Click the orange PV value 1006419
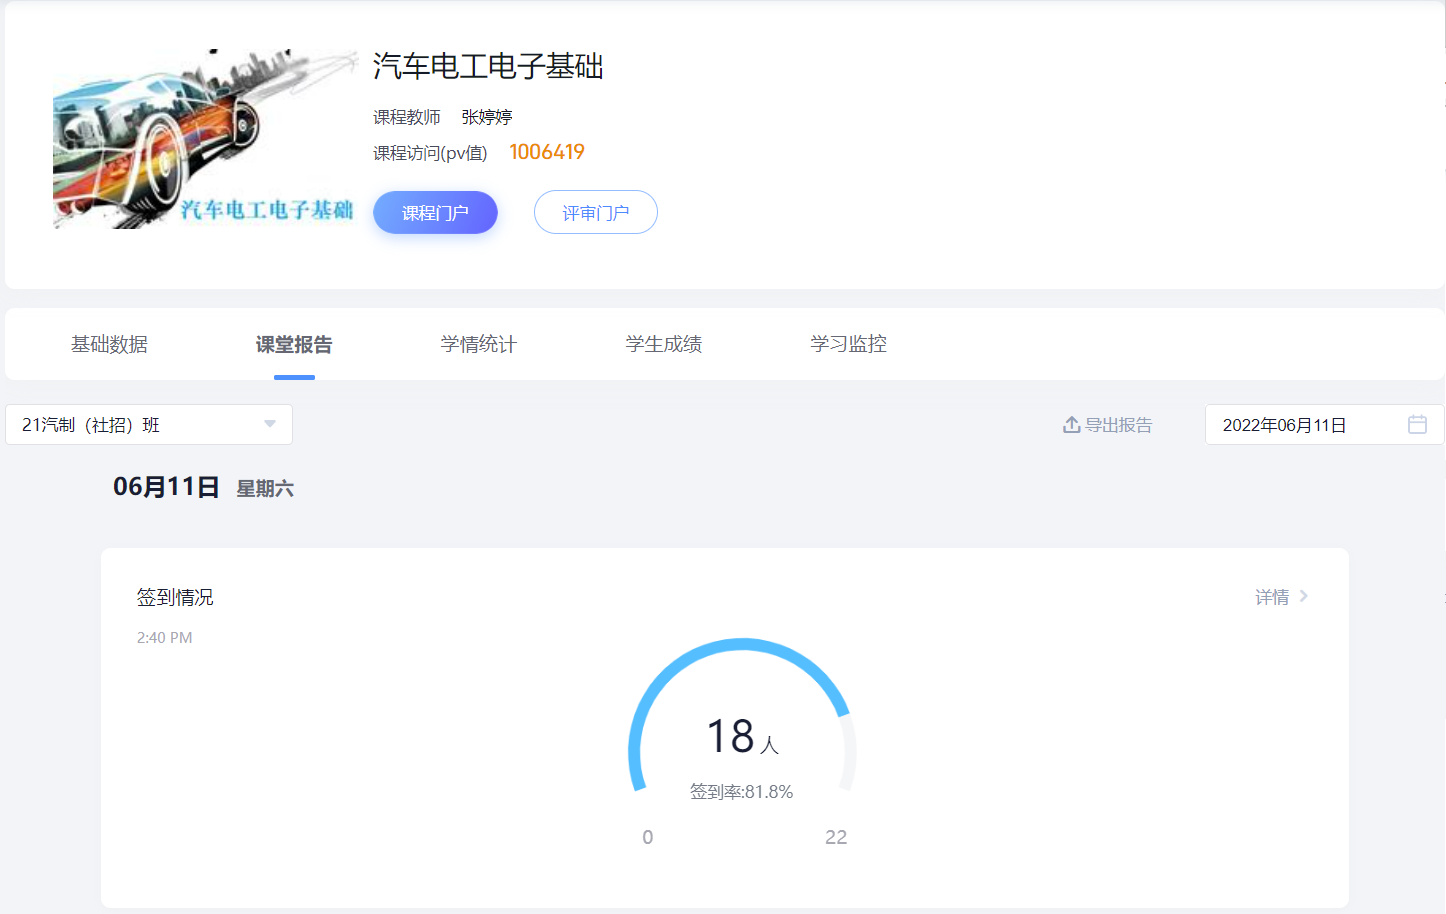The image size is (1446, 914). tap(547, 152)
